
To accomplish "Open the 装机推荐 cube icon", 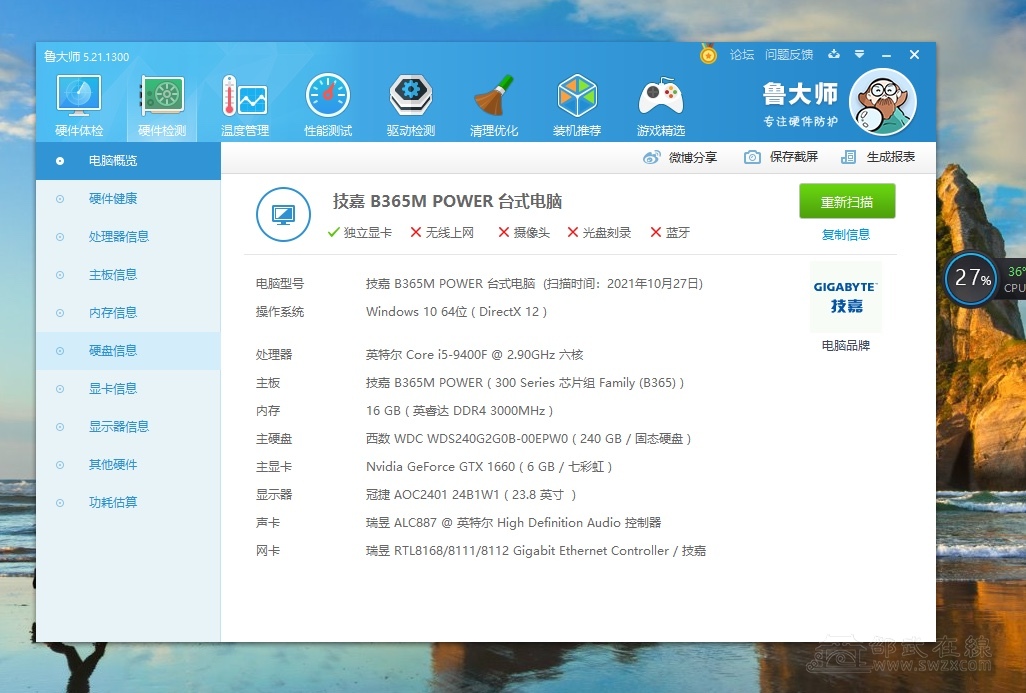I will (x=577, y=105).
